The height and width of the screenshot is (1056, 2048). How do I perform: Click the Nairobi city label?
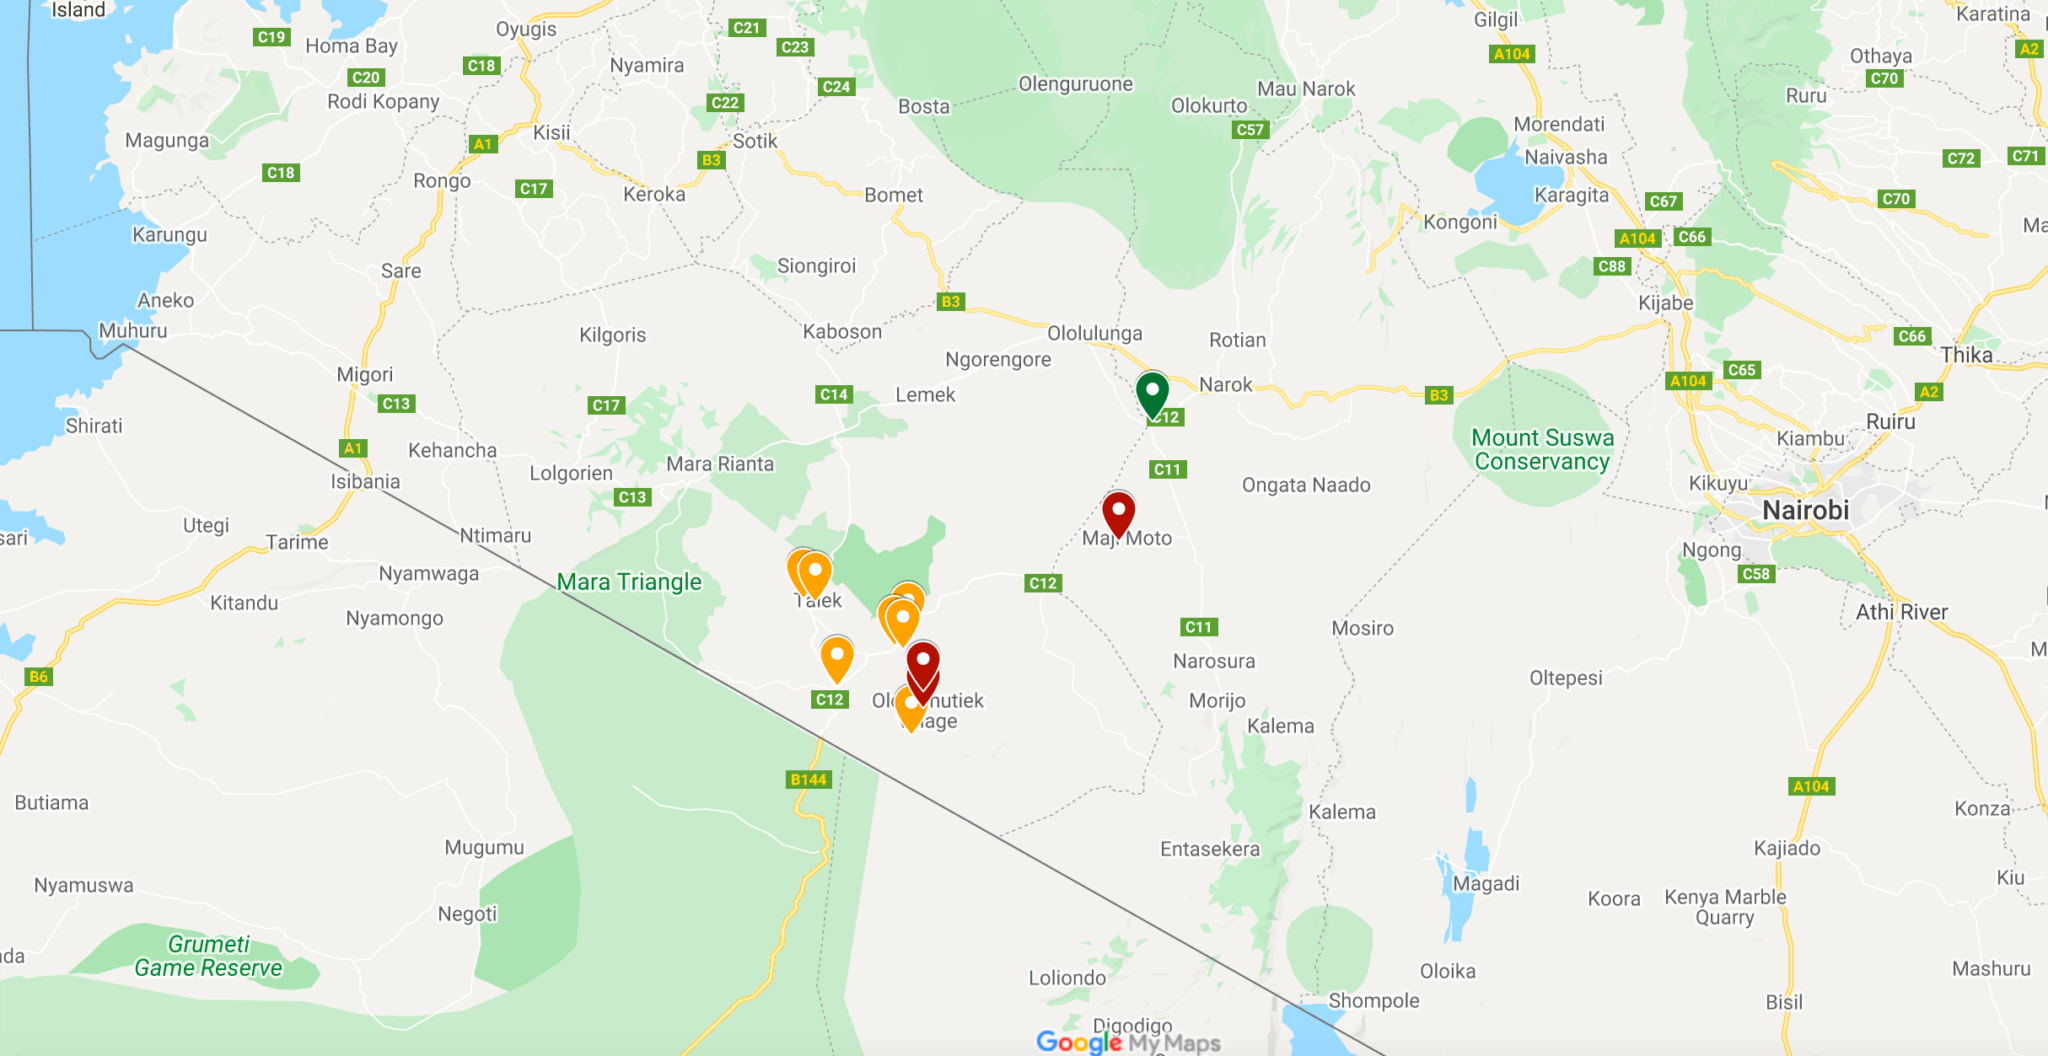pyautogui.click(x=1805, y=510)
